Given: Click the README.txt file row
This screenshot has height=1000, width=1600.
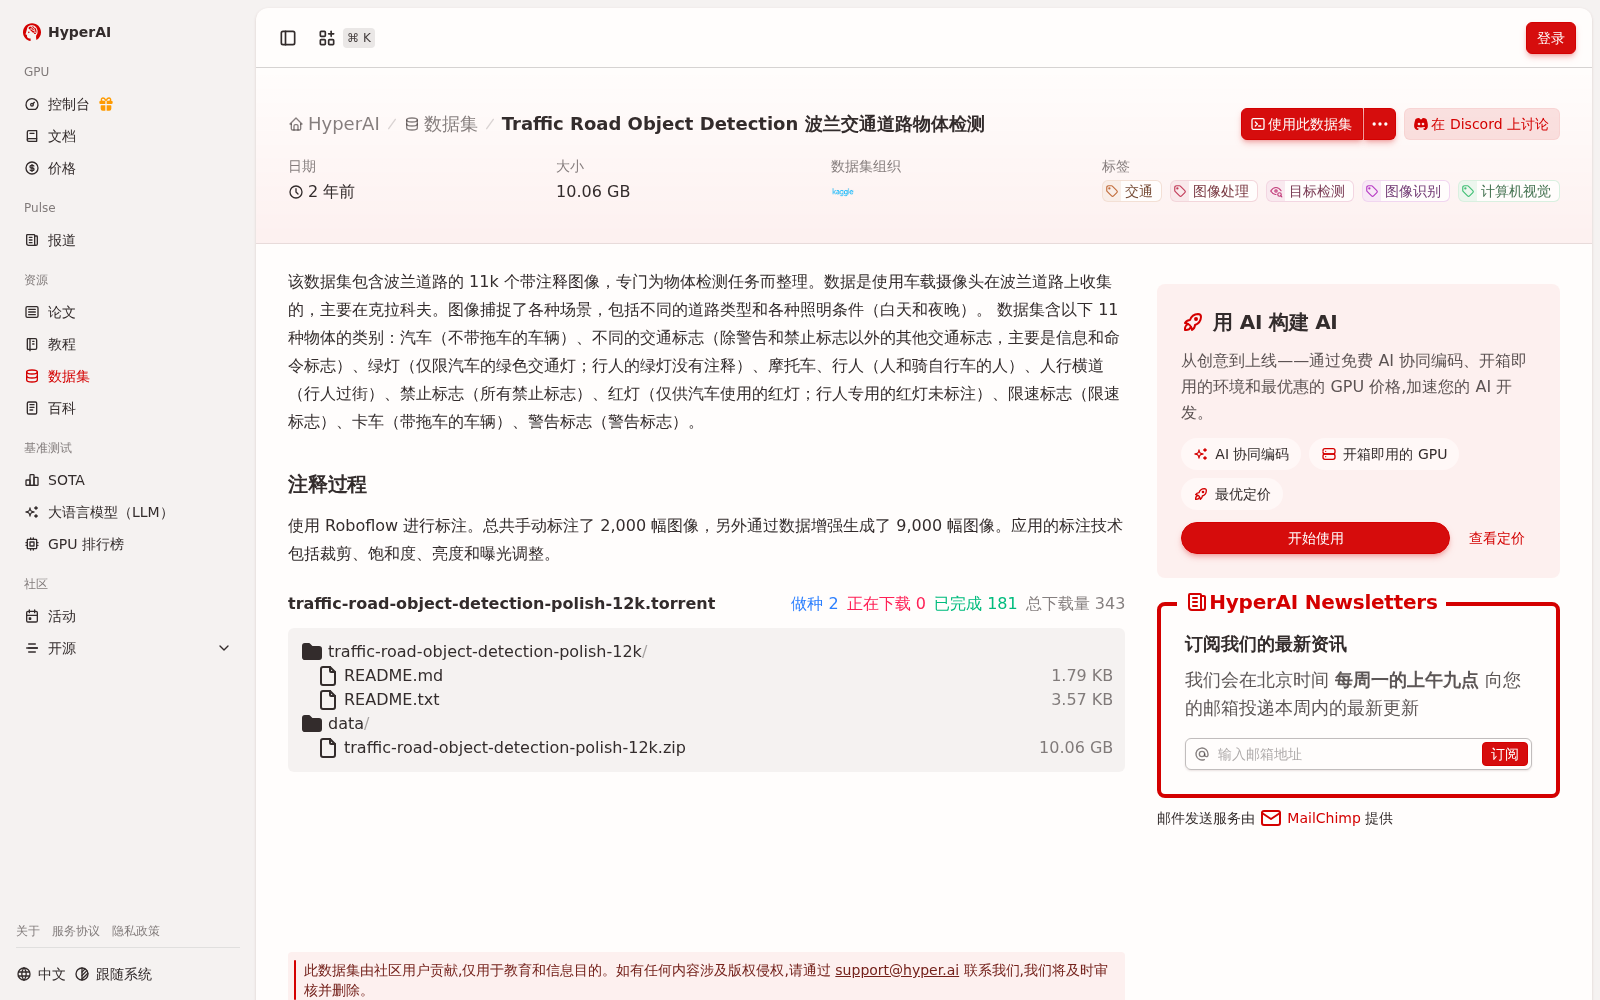Looking at the screenshot, I should [x=706, y=699].
